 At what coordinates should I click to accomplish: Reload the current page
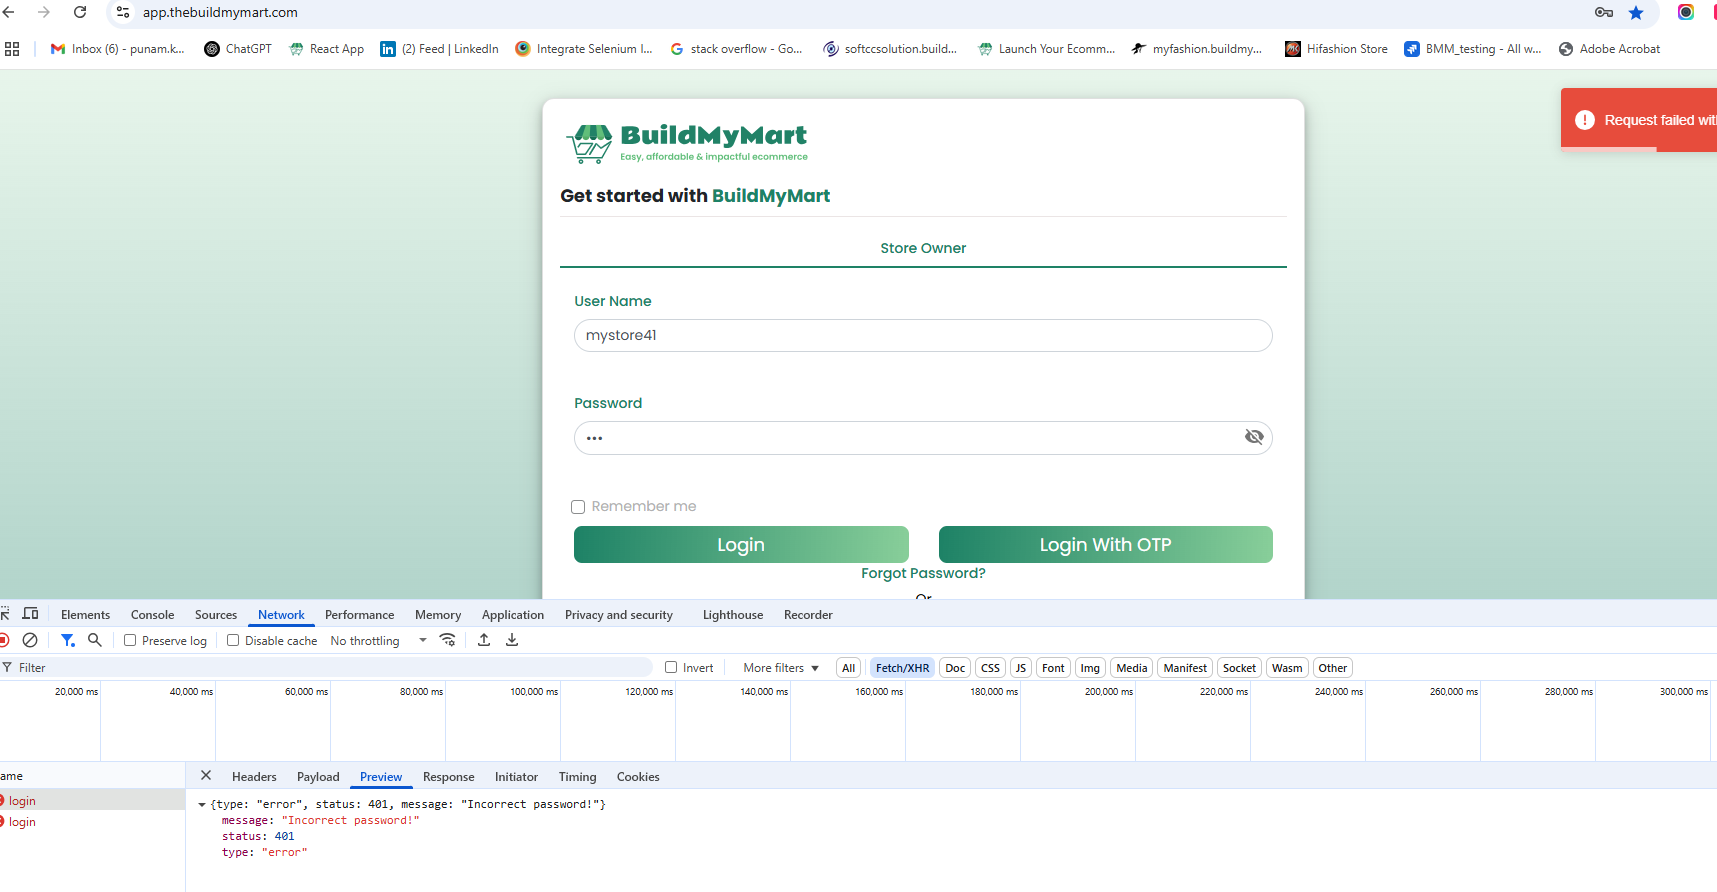pos(80,12)
